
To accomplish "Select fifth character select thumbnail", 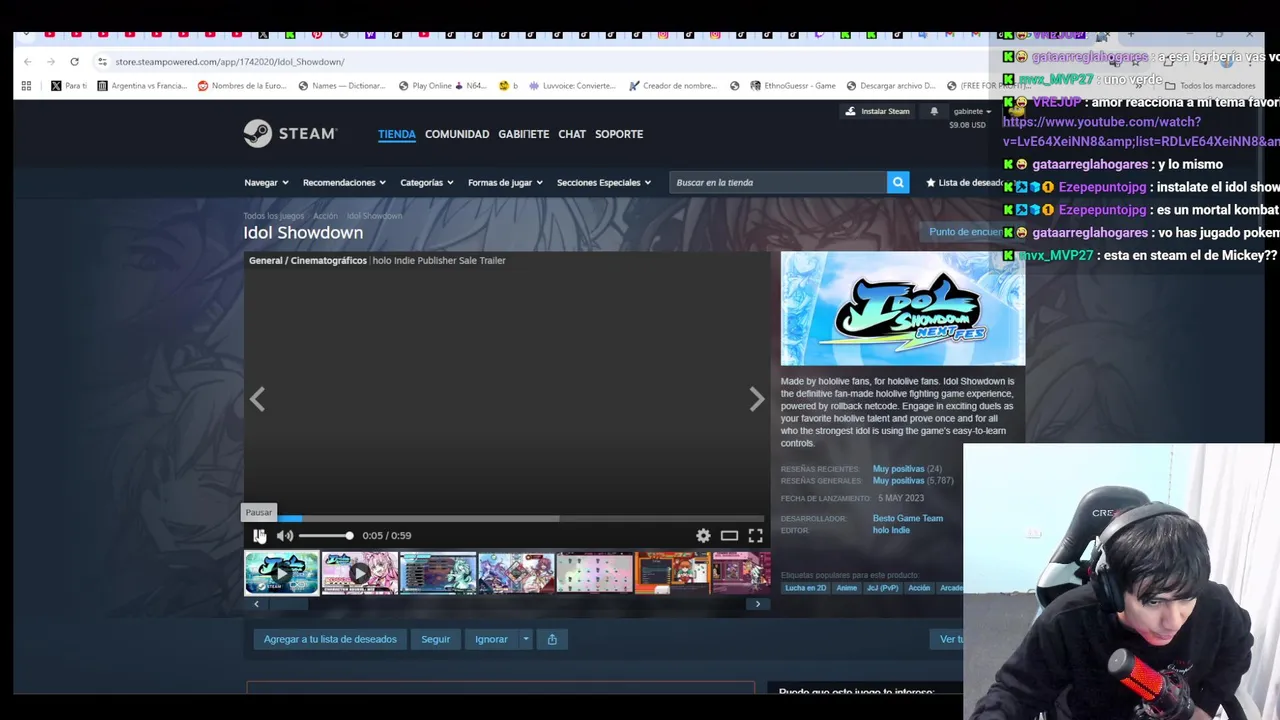I will tap(594, 574).
